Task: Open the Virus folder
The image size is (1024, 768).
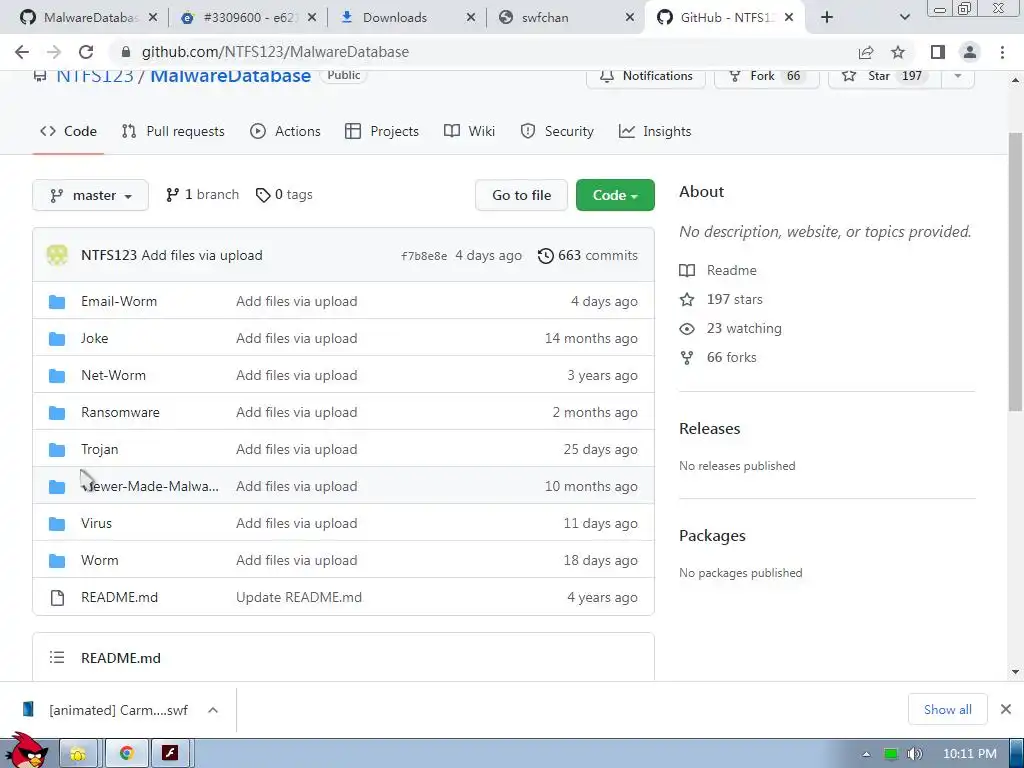Action: click(97, 523)
